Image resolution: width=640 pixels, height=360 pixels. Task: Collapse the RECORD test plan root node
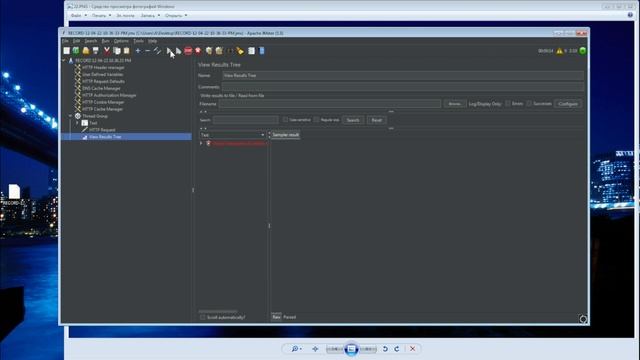(64, 60)
